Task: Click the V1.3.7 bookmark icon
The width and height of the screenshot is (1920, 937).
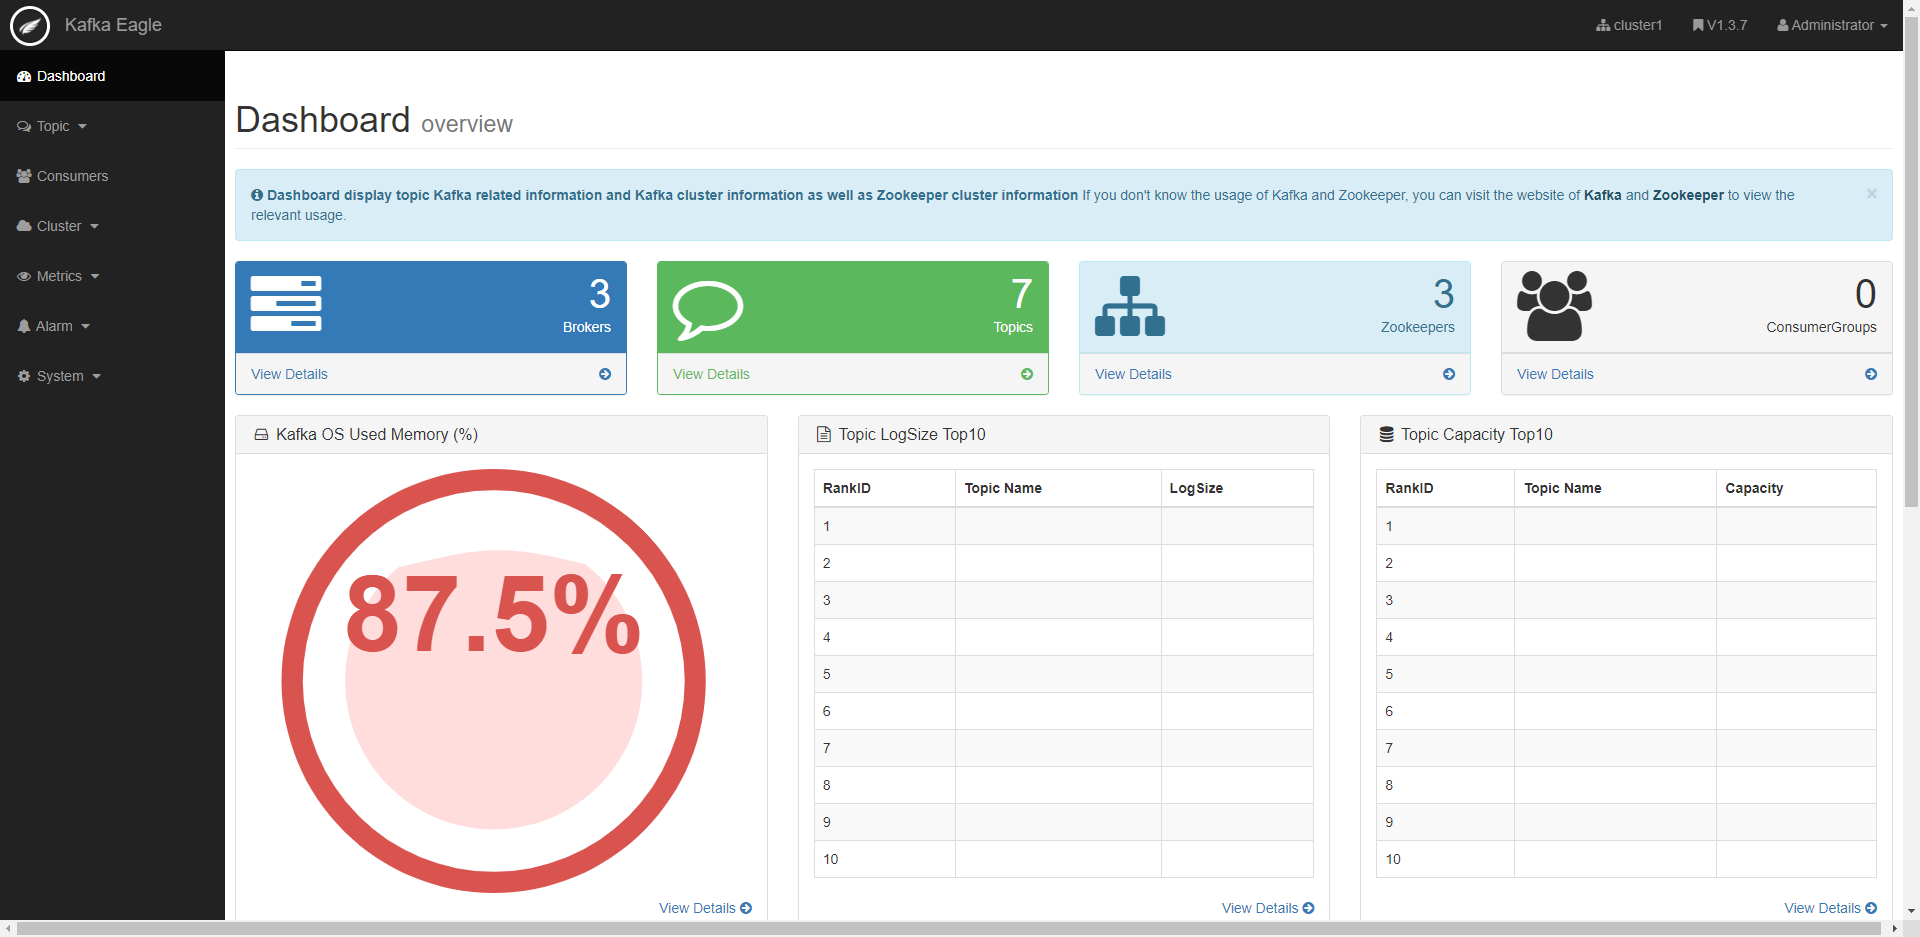Action: click(x=1698, y=25)
